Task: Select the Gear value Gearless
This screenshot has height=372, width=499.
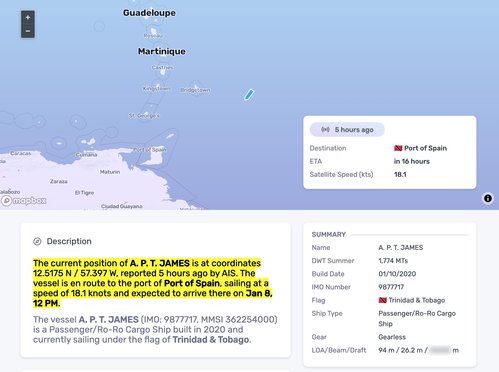Action: click(392, 337)
